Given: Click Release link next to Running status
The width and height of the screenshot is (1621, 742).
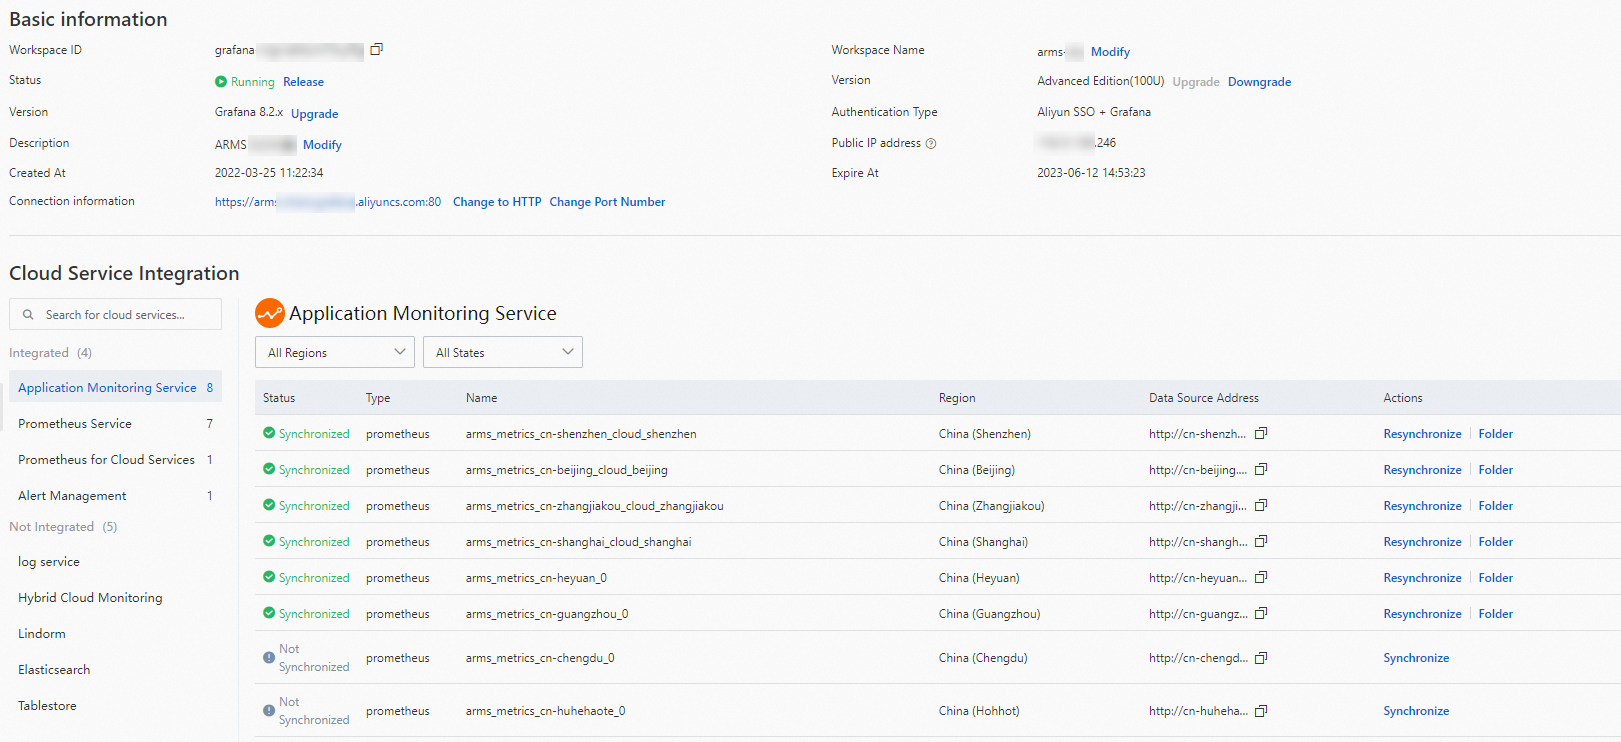Looking at the screenshot, I should tap(303, 82).
